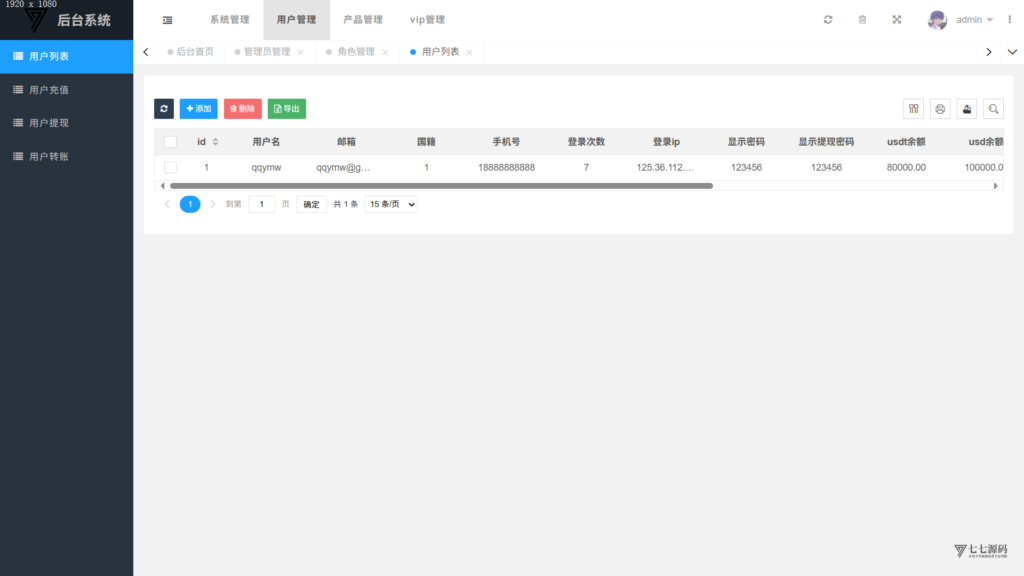
Task: Click the 手机号 column header
Action: [506, 142]
